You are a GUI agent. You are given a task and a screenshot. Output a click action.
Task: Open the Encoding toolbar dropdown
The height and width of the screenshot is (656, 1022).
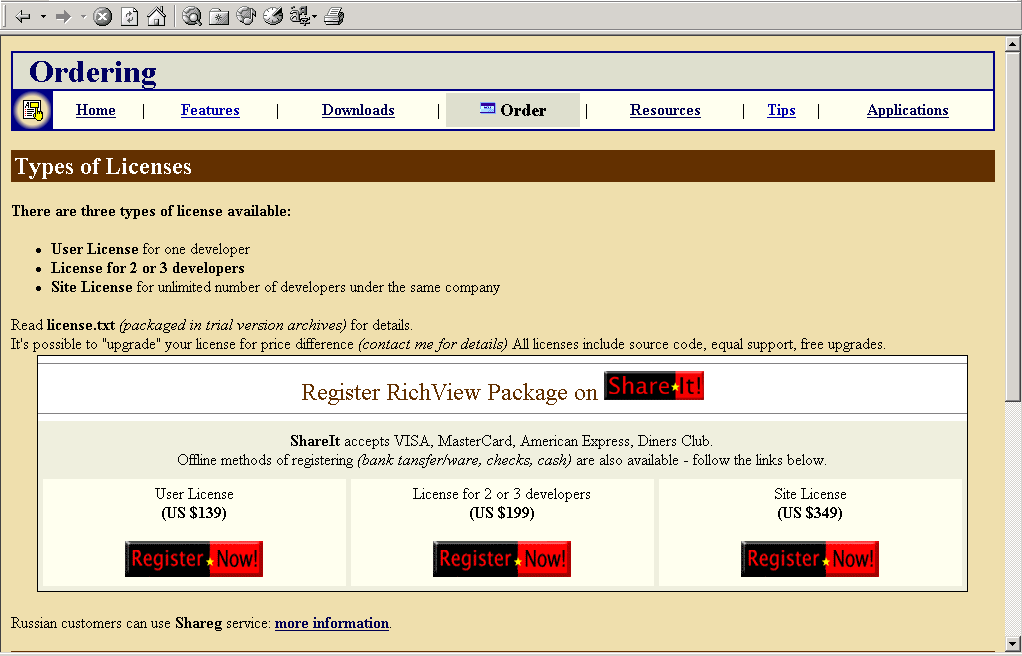click(303, 17)
